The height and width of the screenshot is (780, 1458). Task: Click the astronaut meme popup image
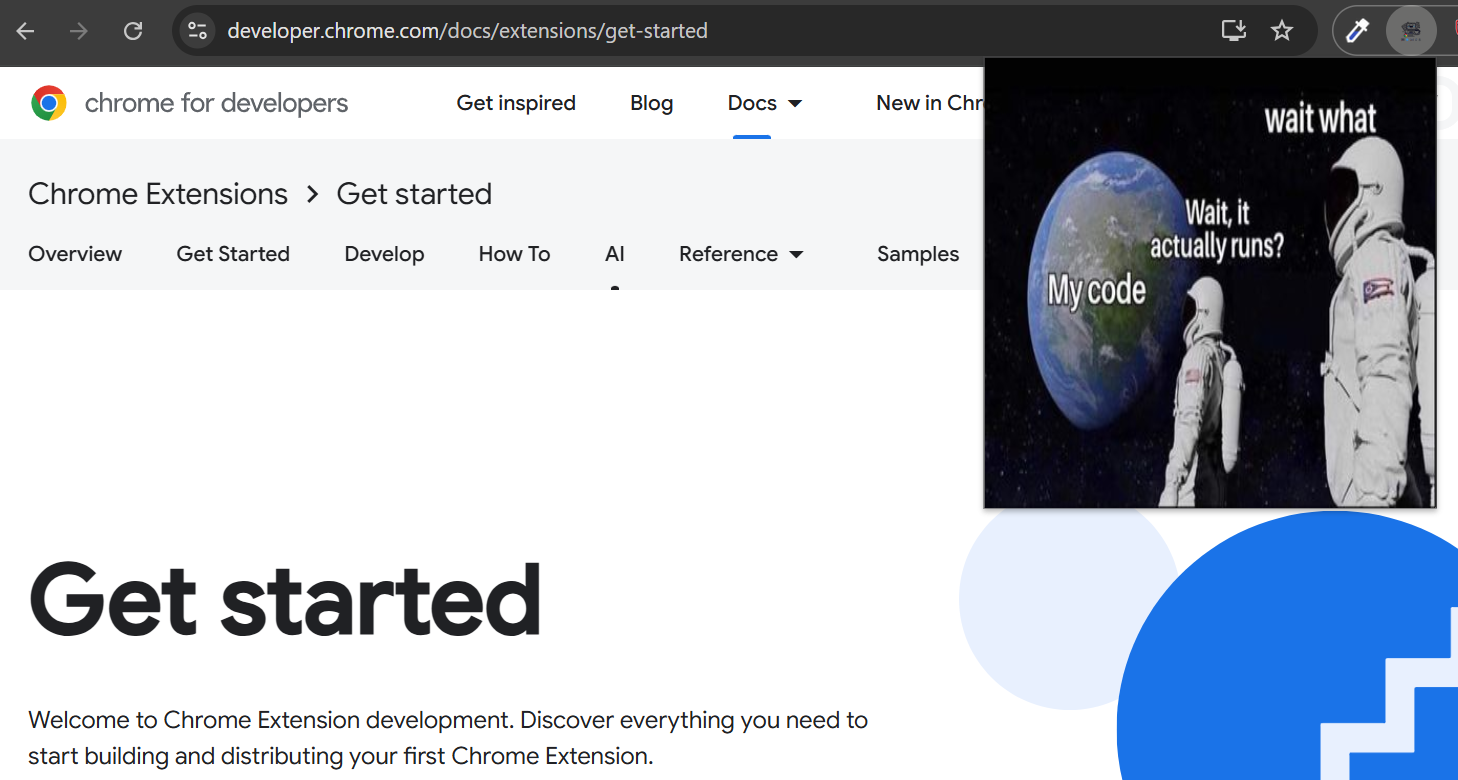point(1210,283)
